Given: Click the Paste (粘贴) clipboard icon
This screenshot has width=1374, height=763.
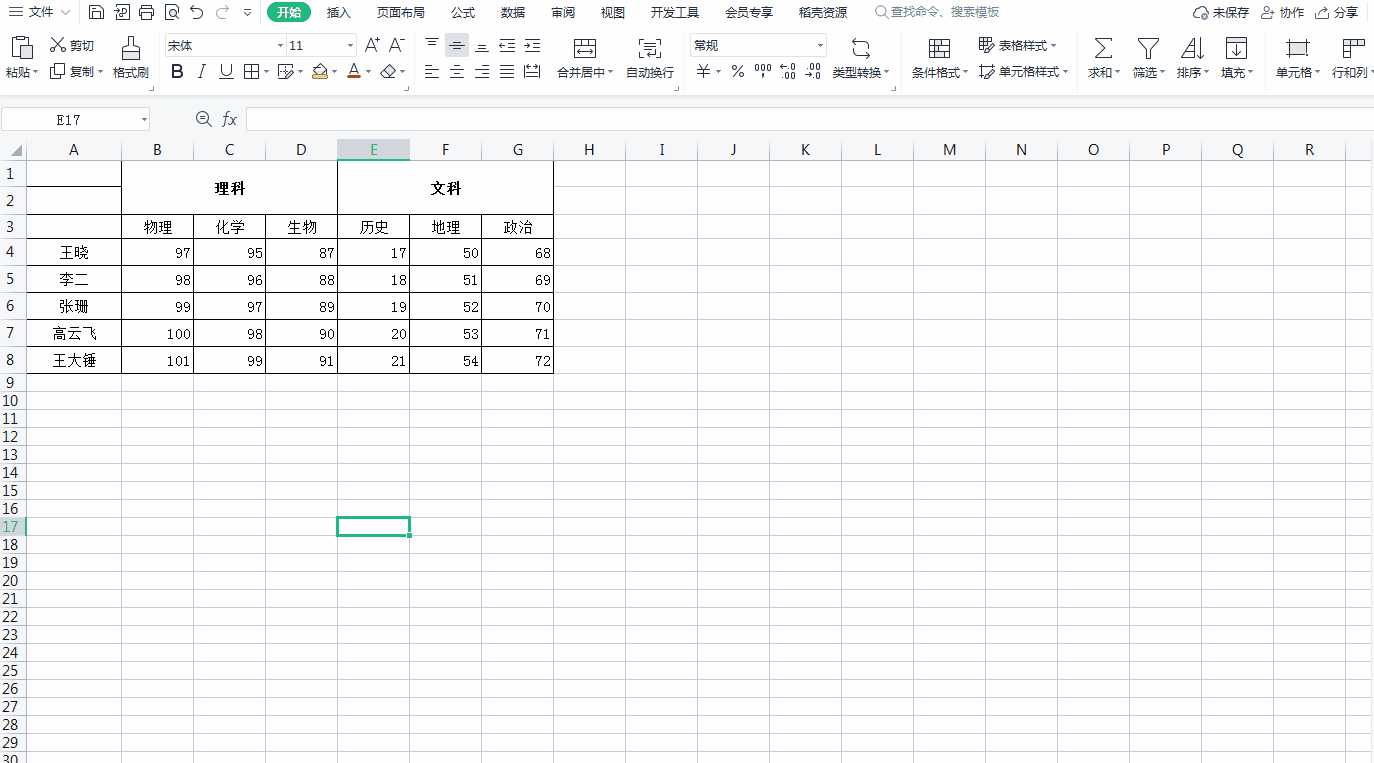Looking at the screenshot, I should tap(21, 48).
